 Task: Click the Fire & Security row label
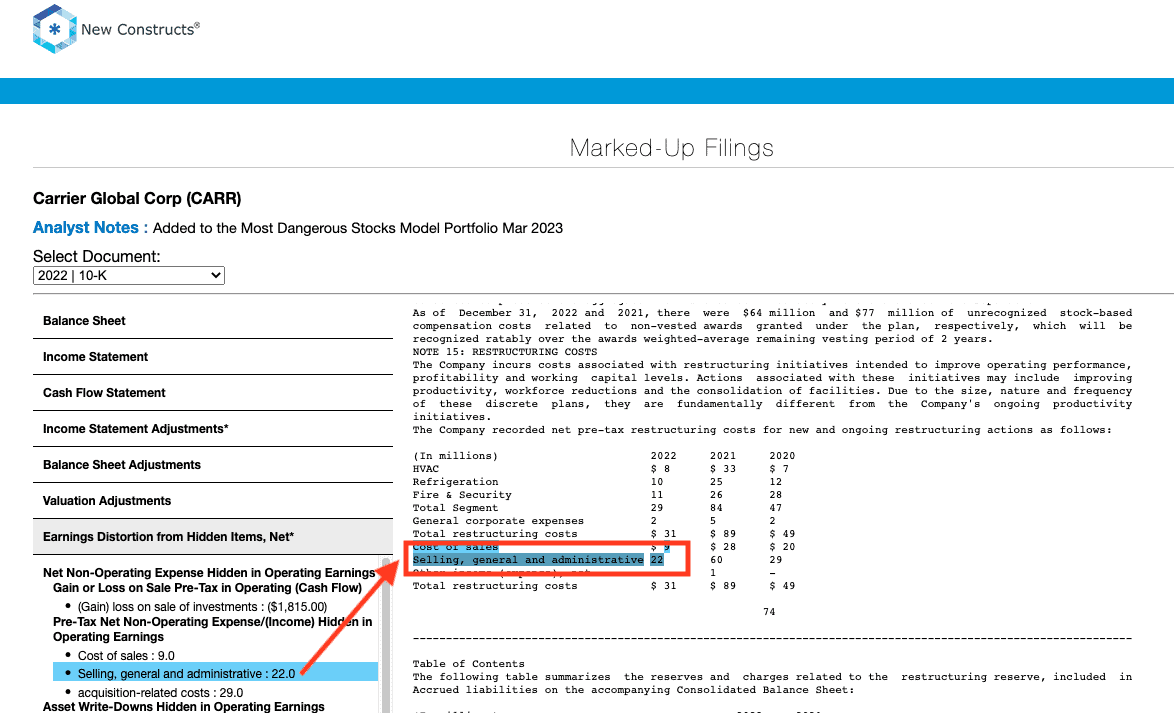(462, 494)
